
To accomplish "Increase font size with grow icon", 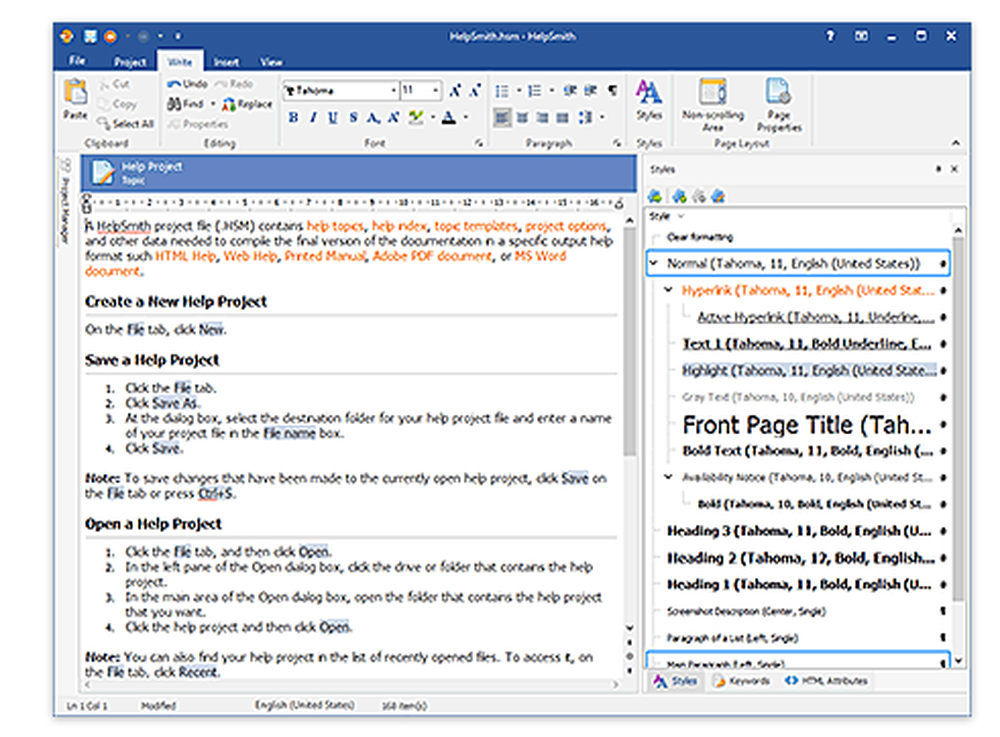I will 455,91.
